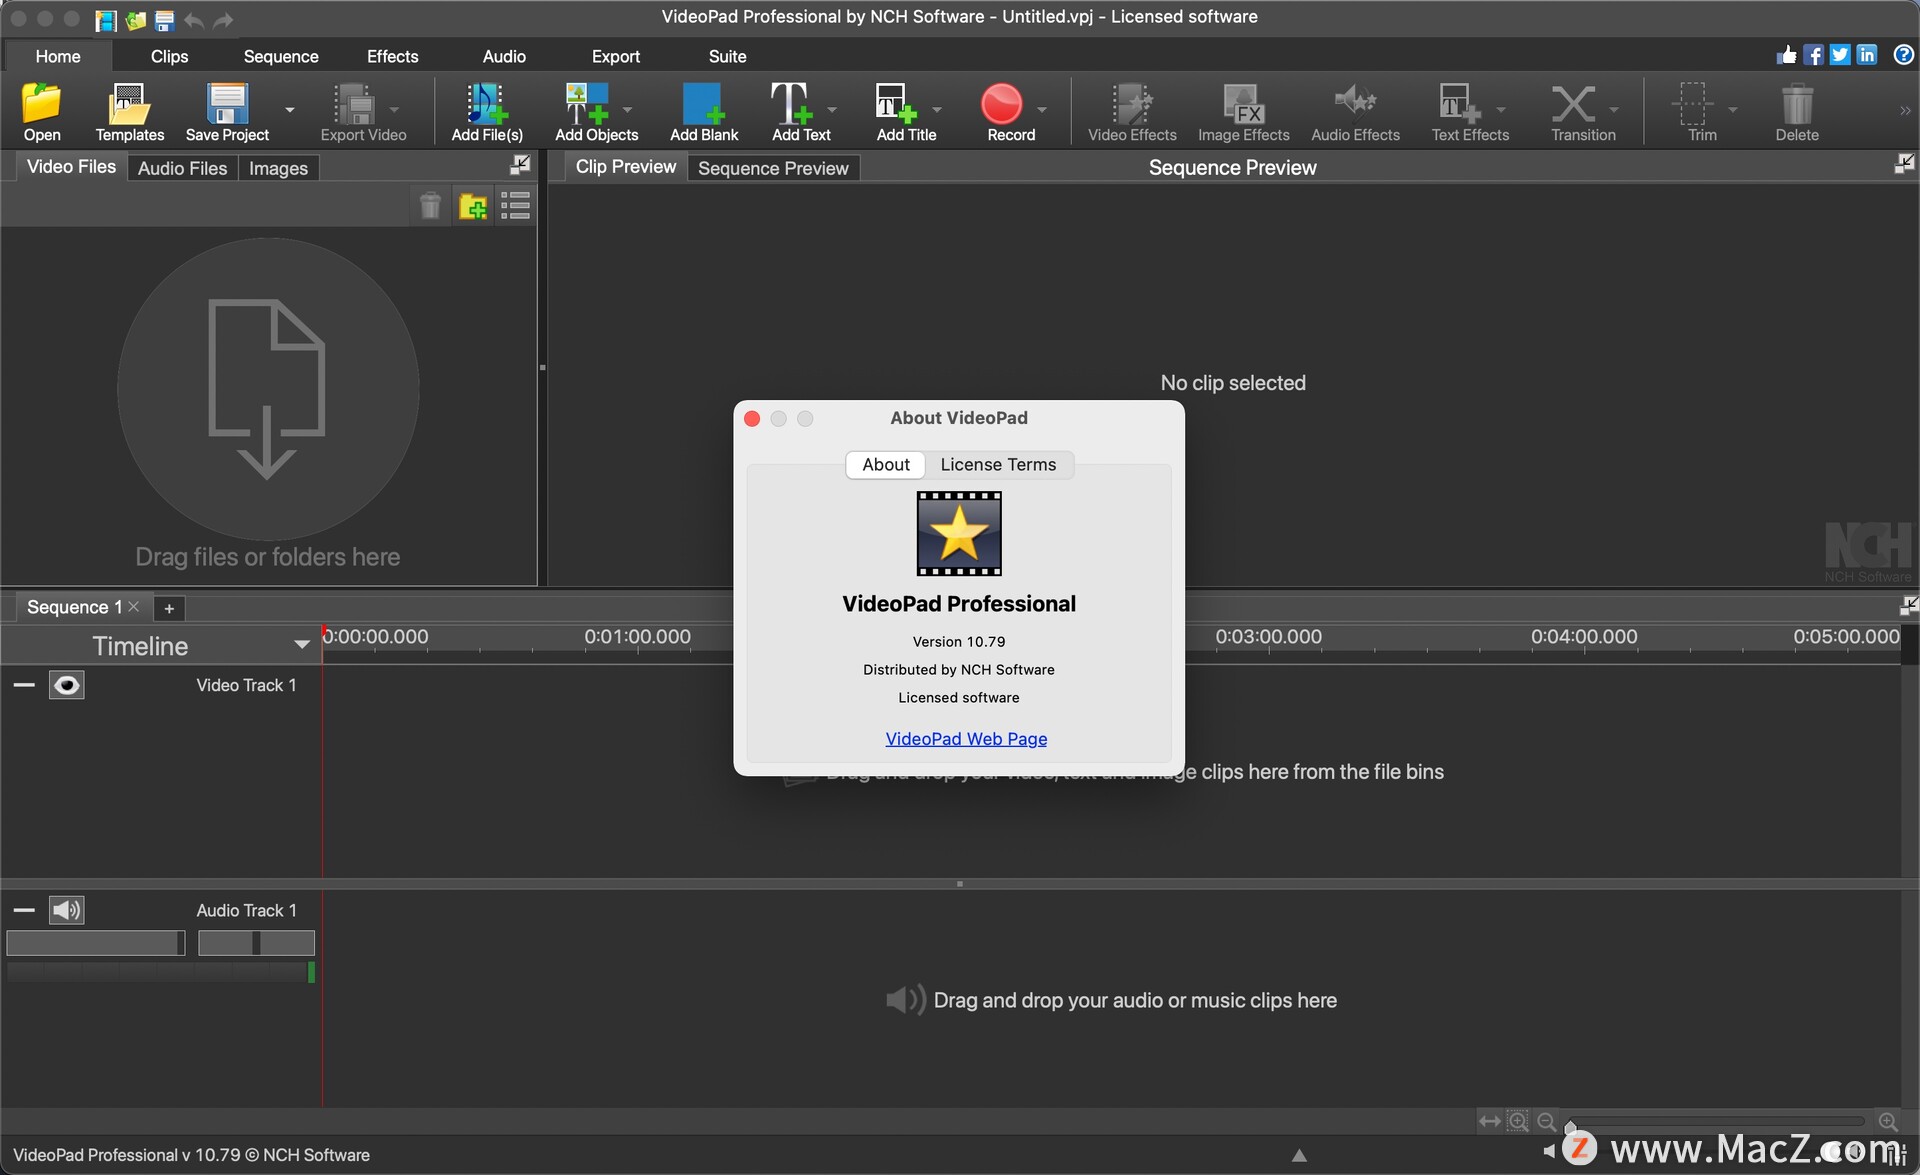Viewport: 1920px width, 1175px height.
Task: Open a project with the Open folder icon
Action: click(42, 112)
